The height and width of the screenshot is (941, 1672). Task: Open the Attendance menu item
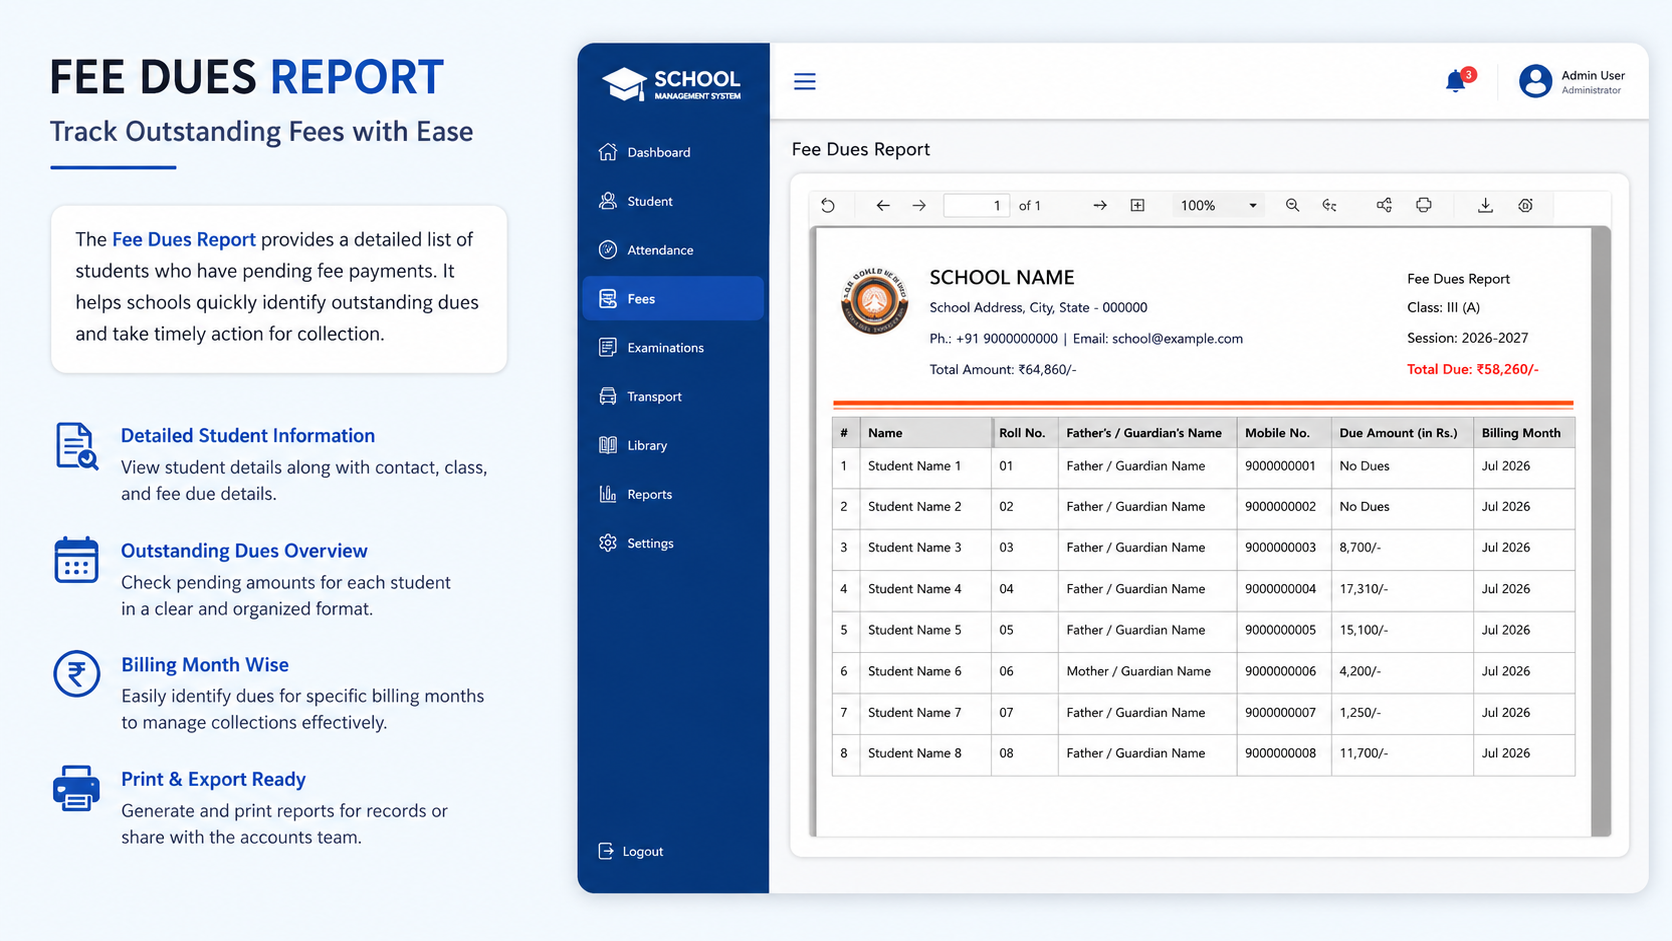pos(673,250)
